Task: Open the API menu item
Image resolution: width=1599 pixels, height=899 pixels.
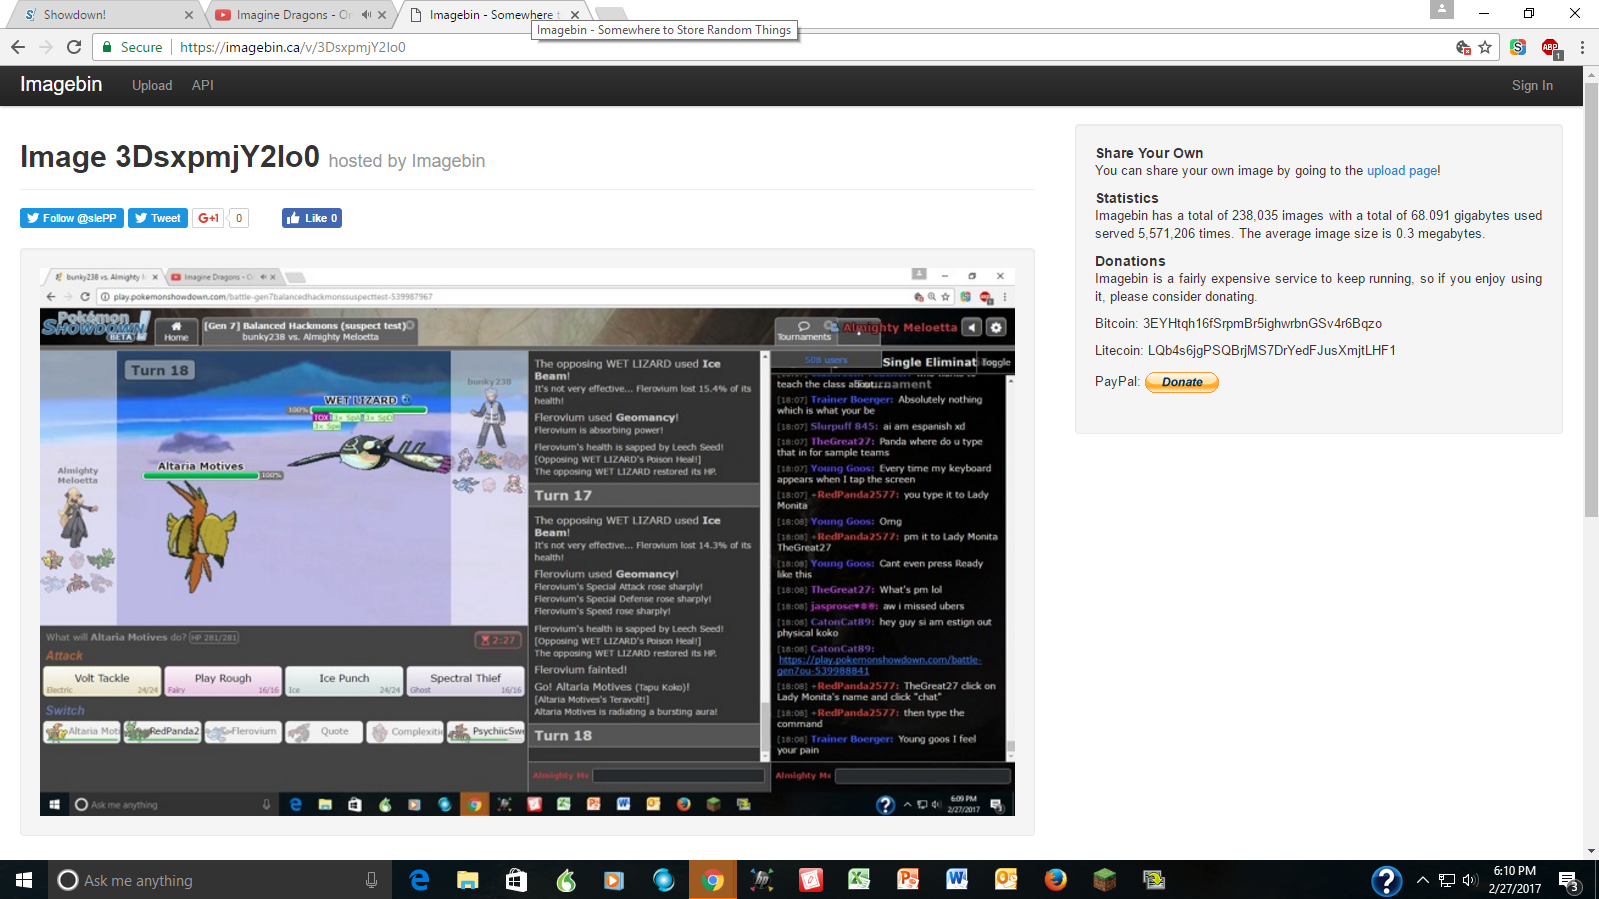Action: (203, 86)
